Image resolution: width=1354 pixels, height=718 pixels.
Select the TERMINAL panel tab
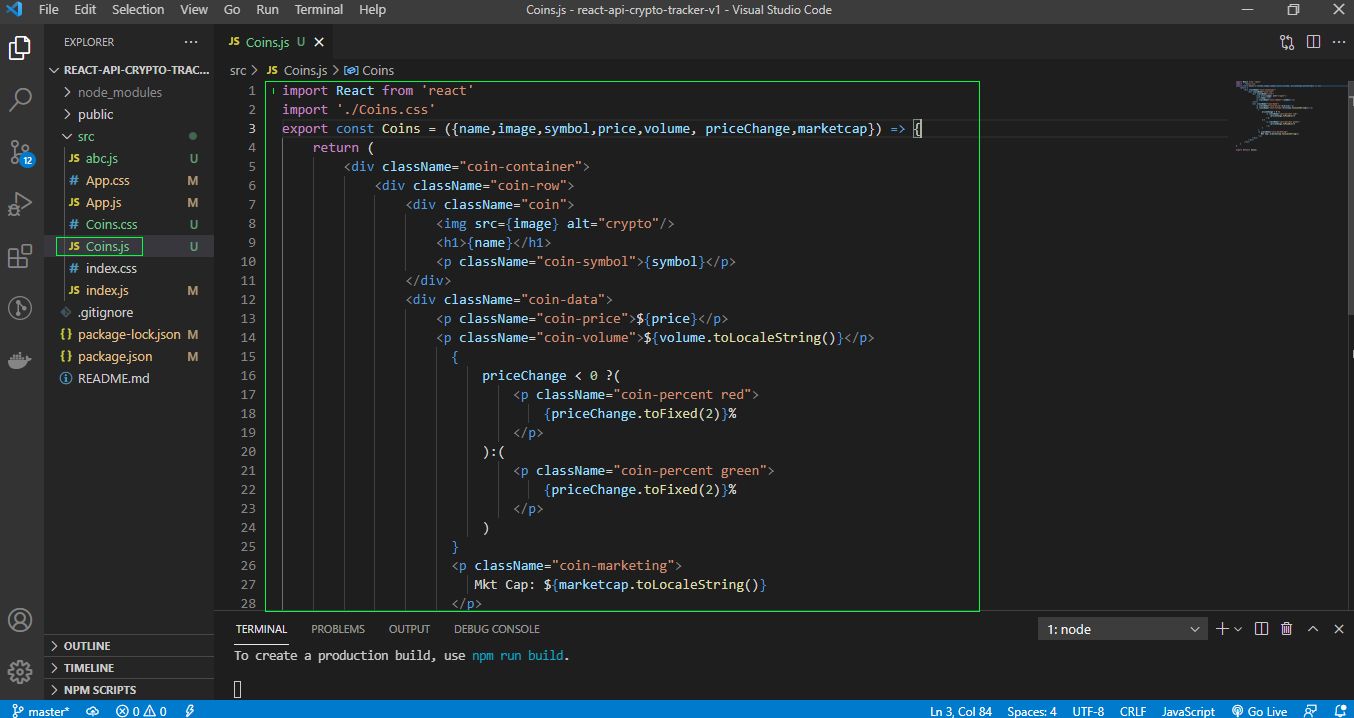coord(261,629)
